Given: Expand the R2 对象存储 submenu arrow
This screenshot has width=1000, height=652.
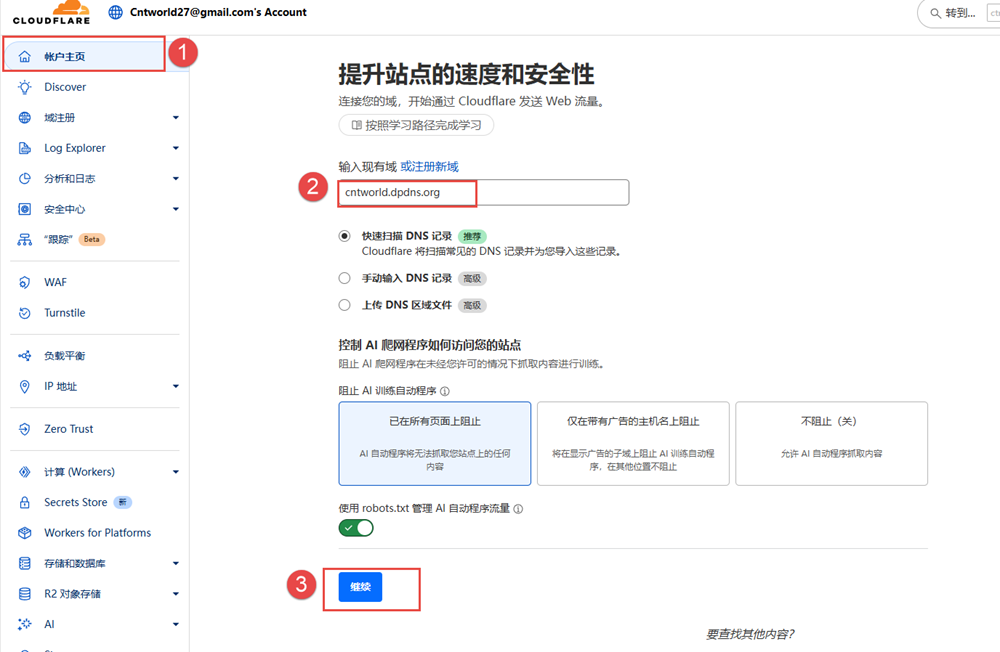Looking at the screenshot, I should 175,594.
